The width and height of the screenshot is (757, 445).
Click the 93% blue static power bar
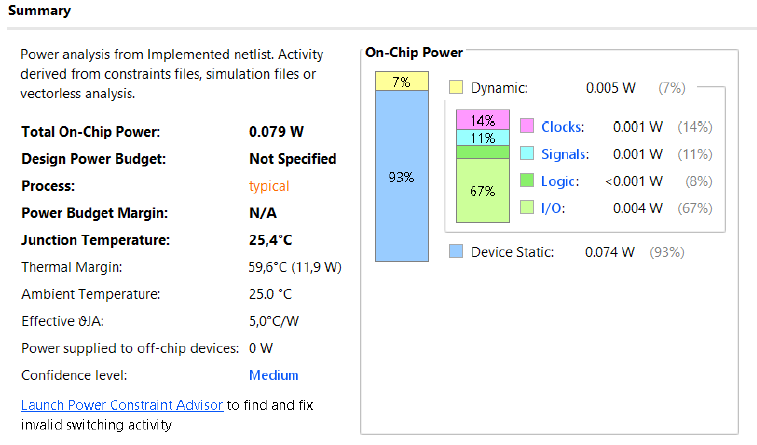point(401,177)
